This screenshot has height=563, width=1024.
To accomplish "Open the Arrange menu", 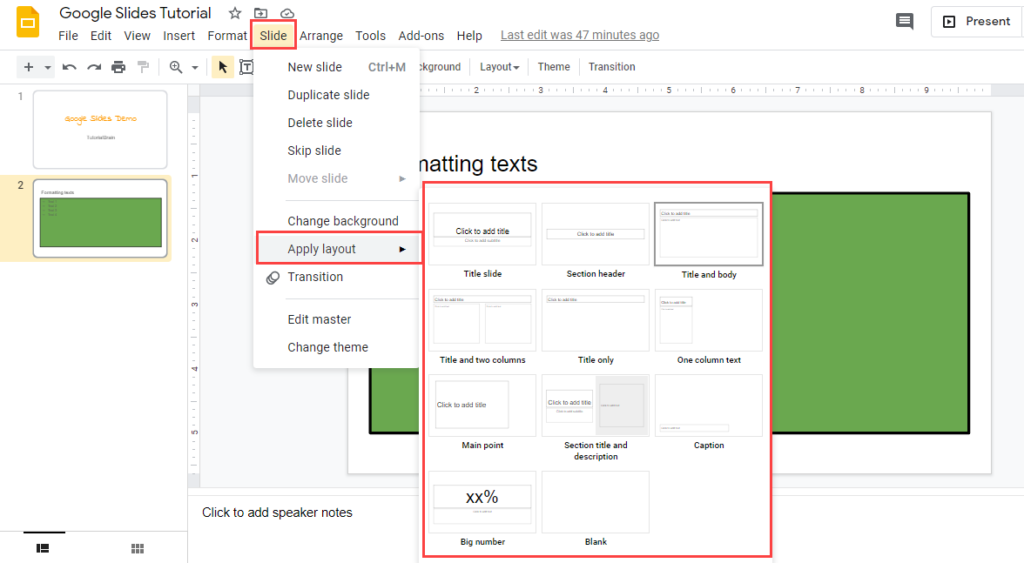I will [x=321, y=36].
